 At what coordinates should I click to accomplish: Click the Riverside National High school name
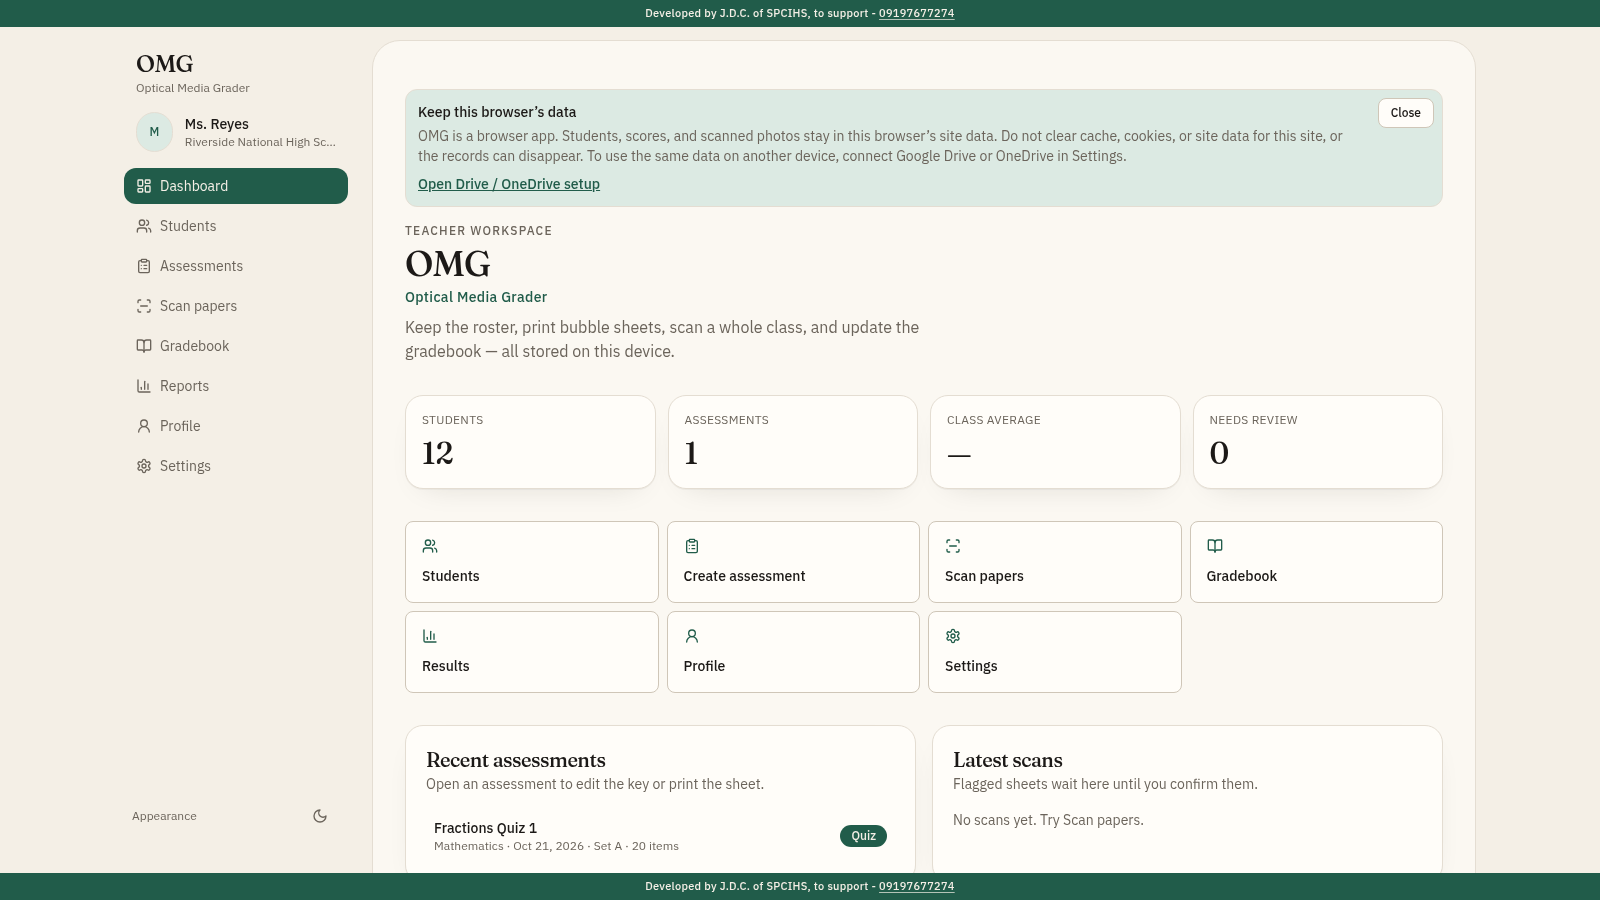coord(260,142)
